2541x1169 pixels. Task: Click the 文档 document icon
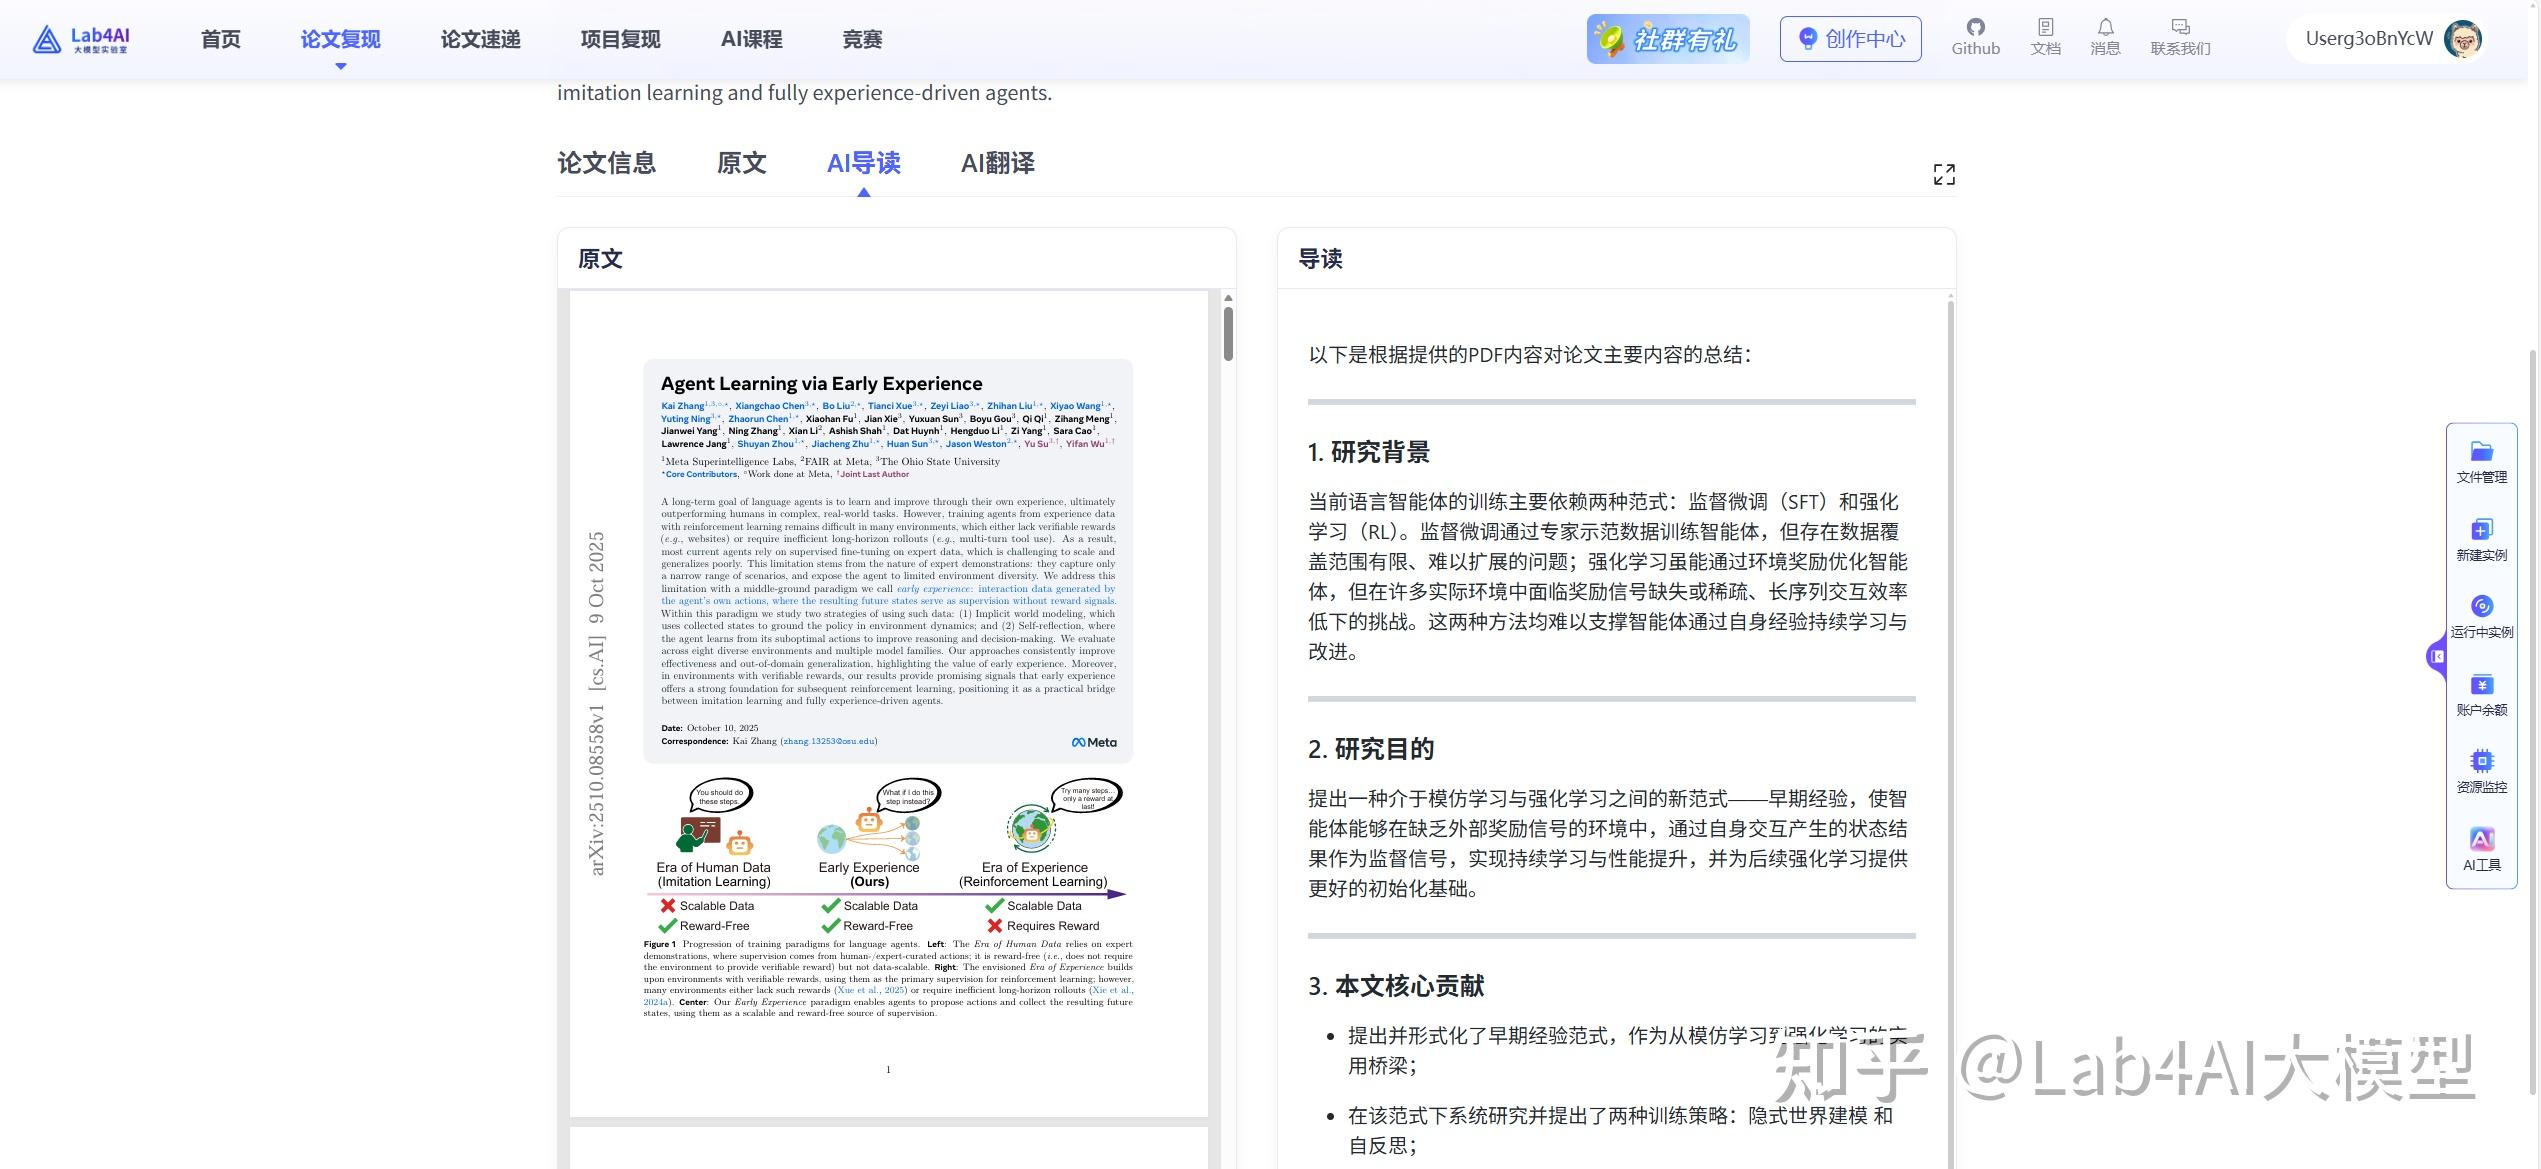(x=2045, y=28)
